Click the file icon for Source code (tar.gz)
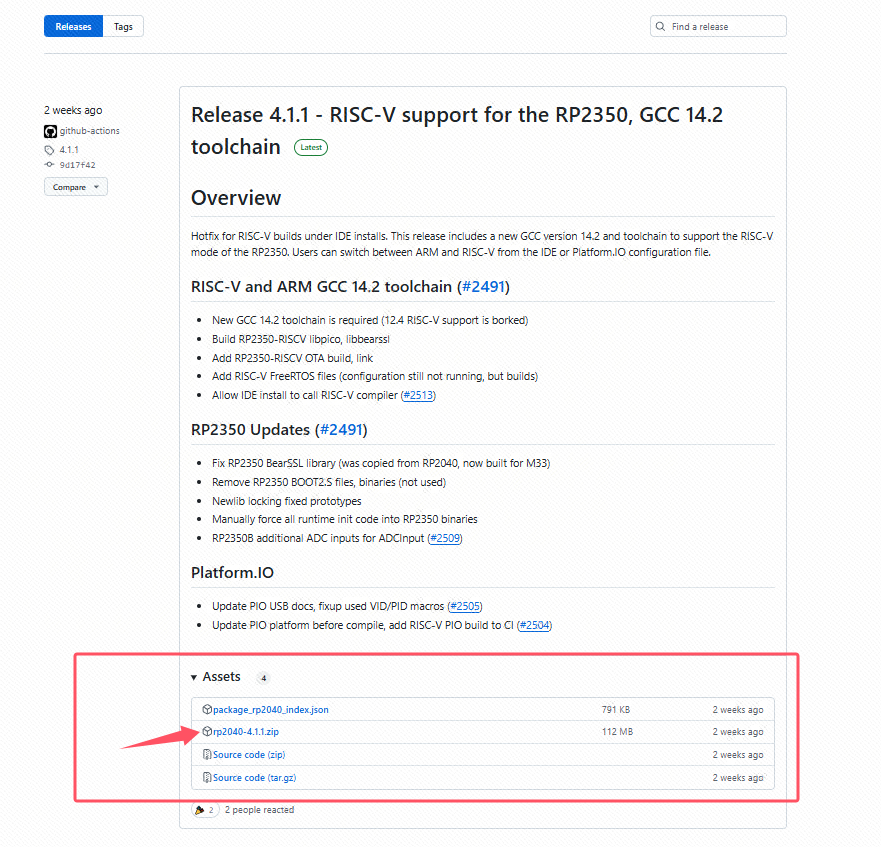The image size is (881, 847). (x=207, y=778)
